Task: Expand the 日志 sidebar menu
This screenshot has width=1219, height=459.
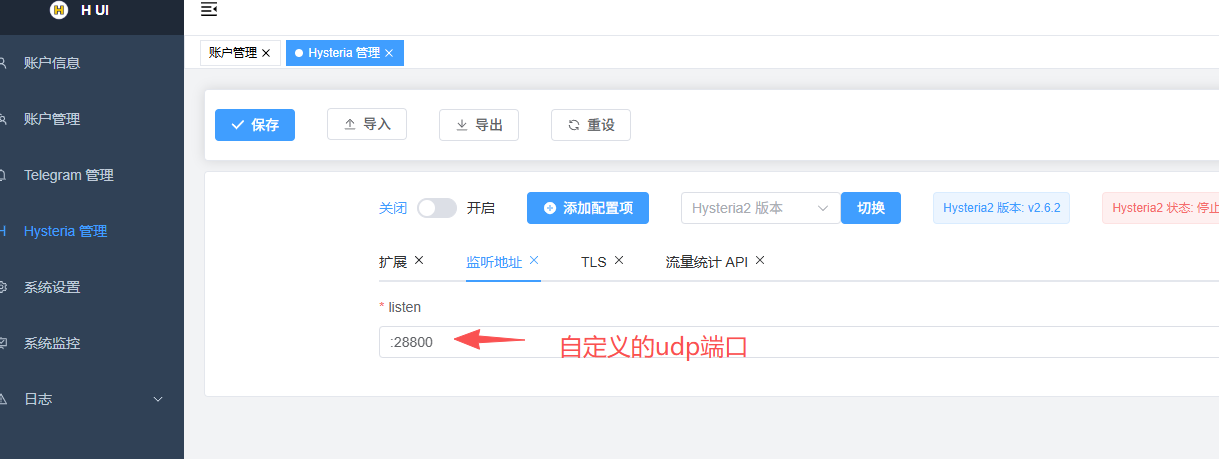Action: (x=92, y=399)
